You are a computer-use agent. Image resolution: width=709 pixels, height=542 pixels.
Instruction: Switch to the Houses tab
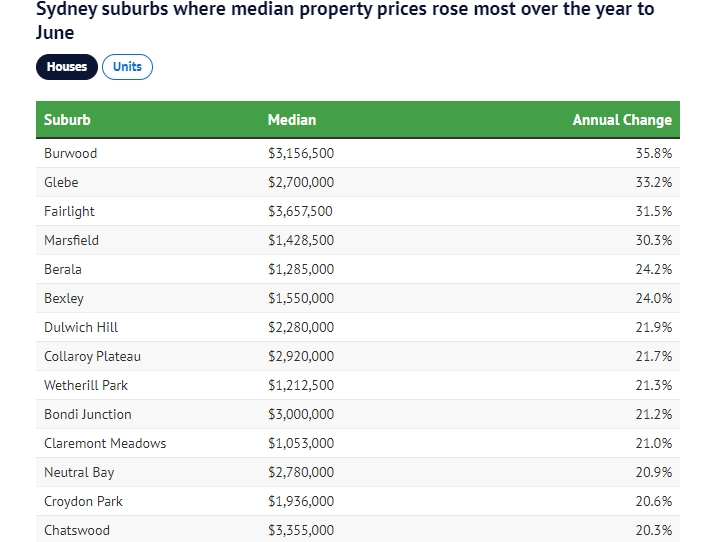pyautogui.click(x=67, y=67)
